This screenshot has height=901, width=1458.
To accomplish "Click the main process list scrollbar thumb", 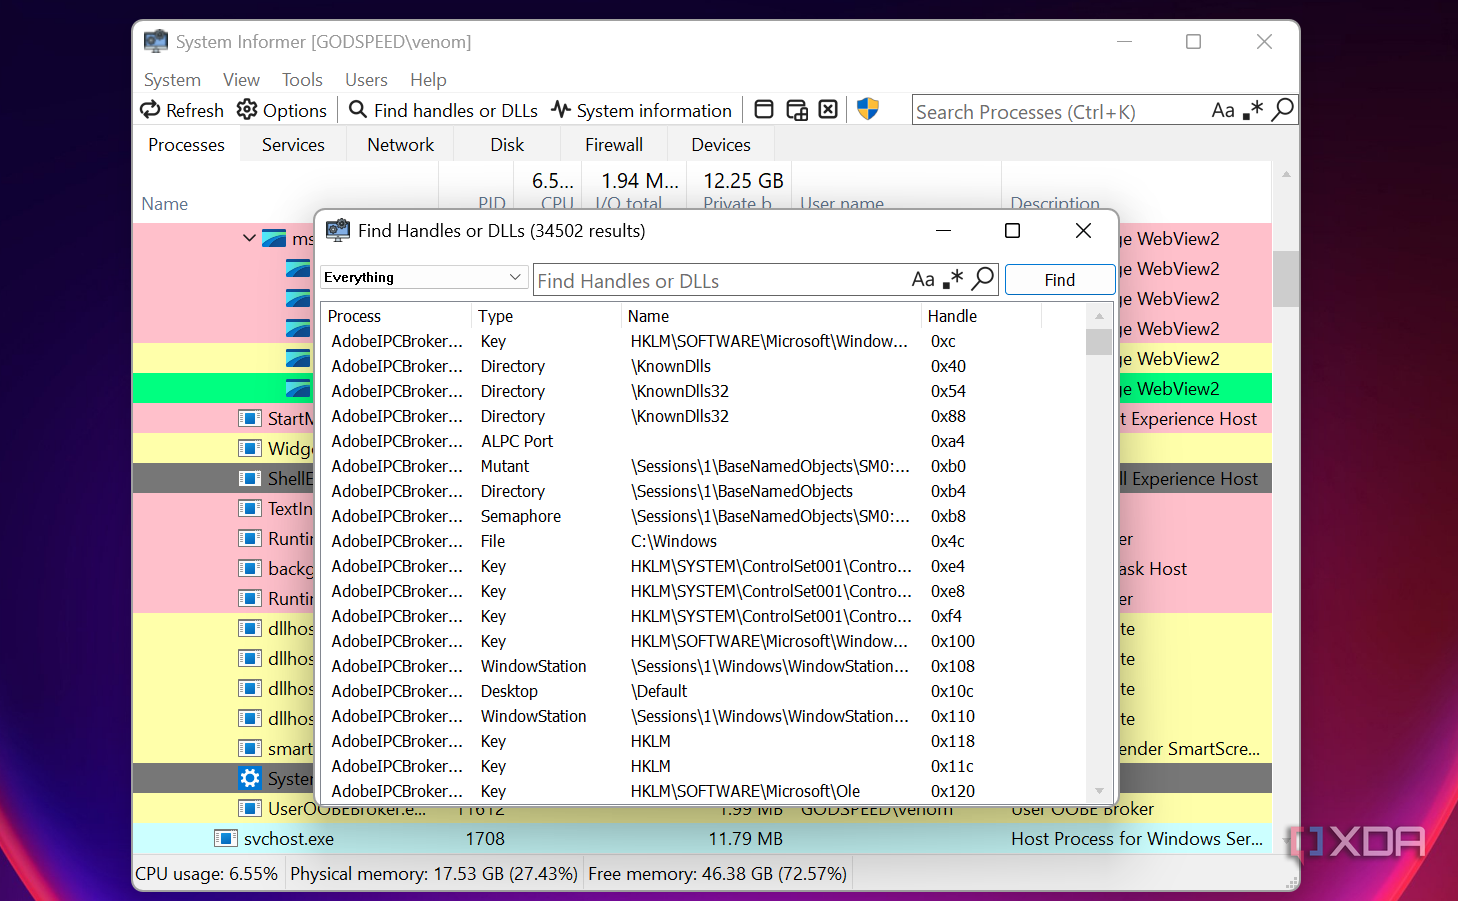I will [x=1286, y=279].
